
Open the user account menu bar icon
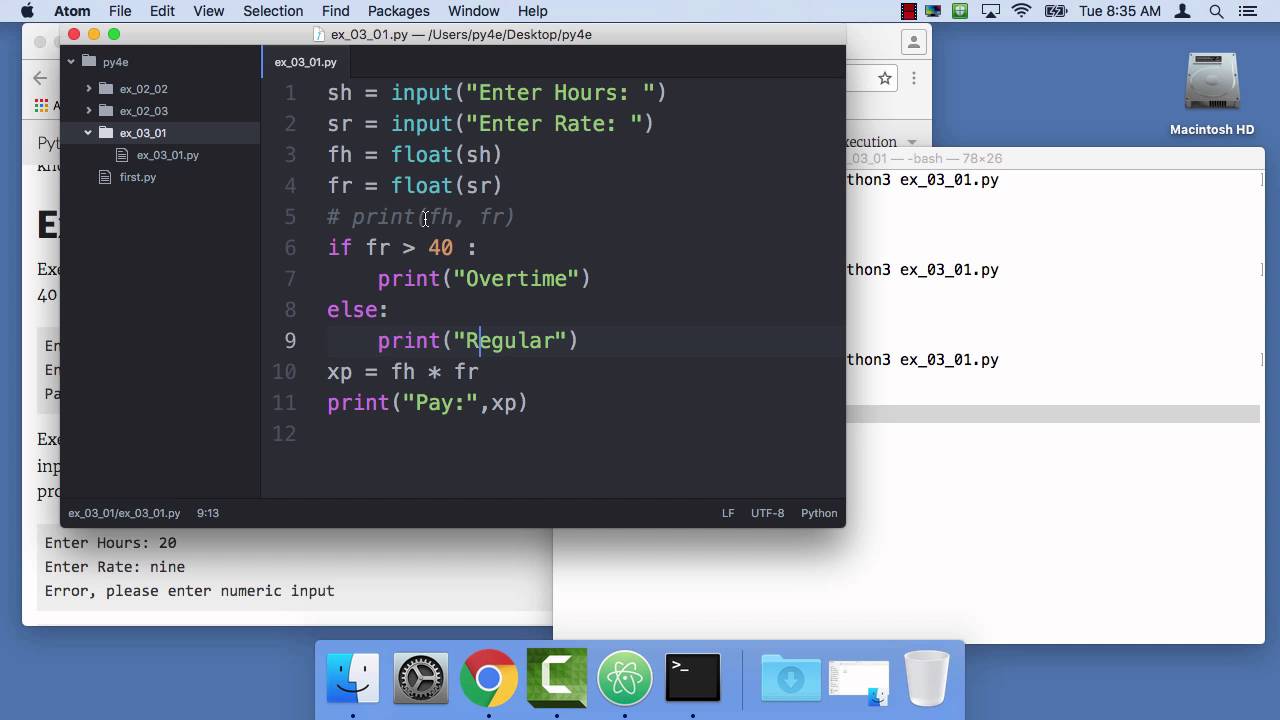(1185, 11)
